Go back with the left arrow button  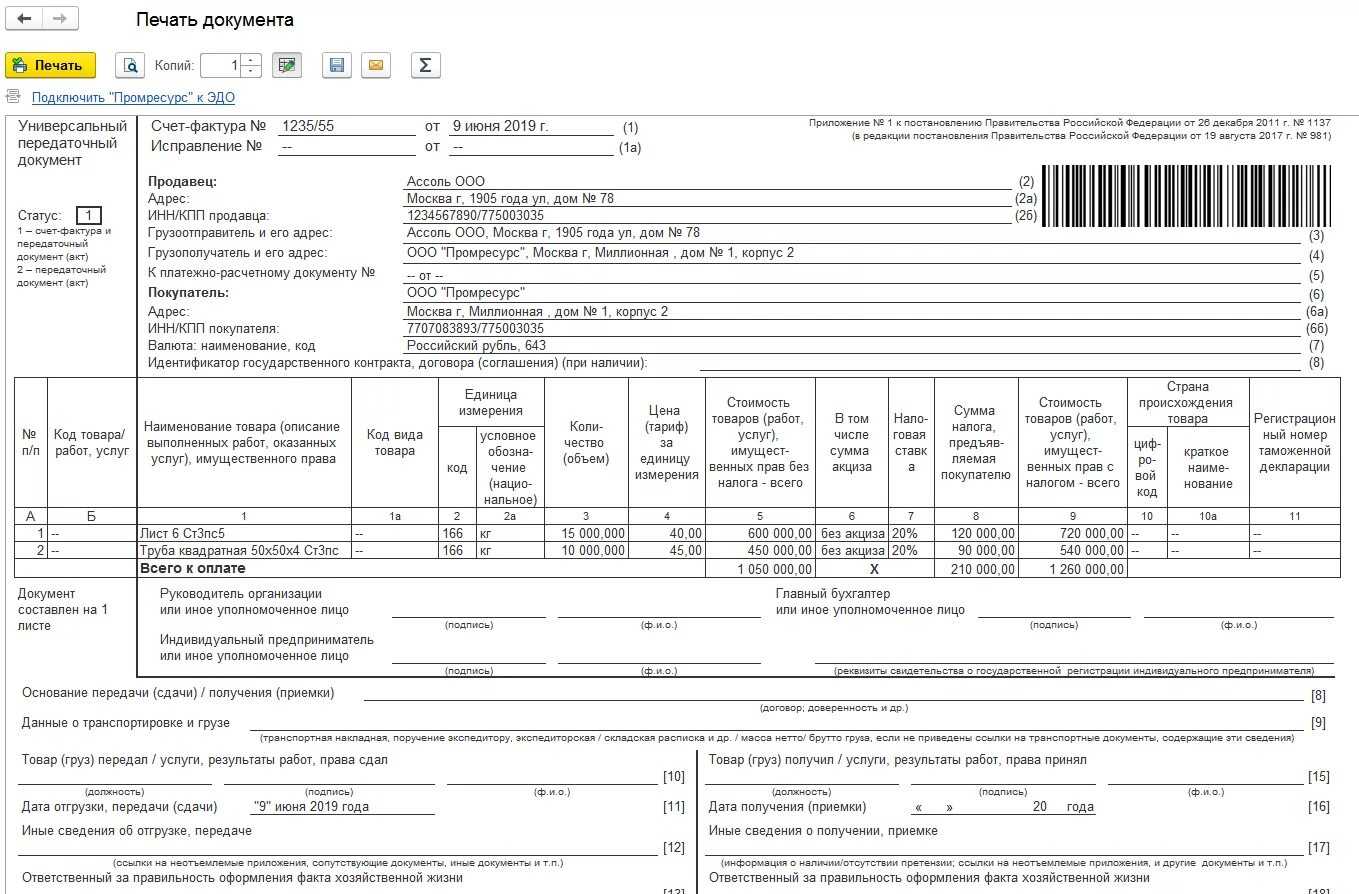point(24,19)
